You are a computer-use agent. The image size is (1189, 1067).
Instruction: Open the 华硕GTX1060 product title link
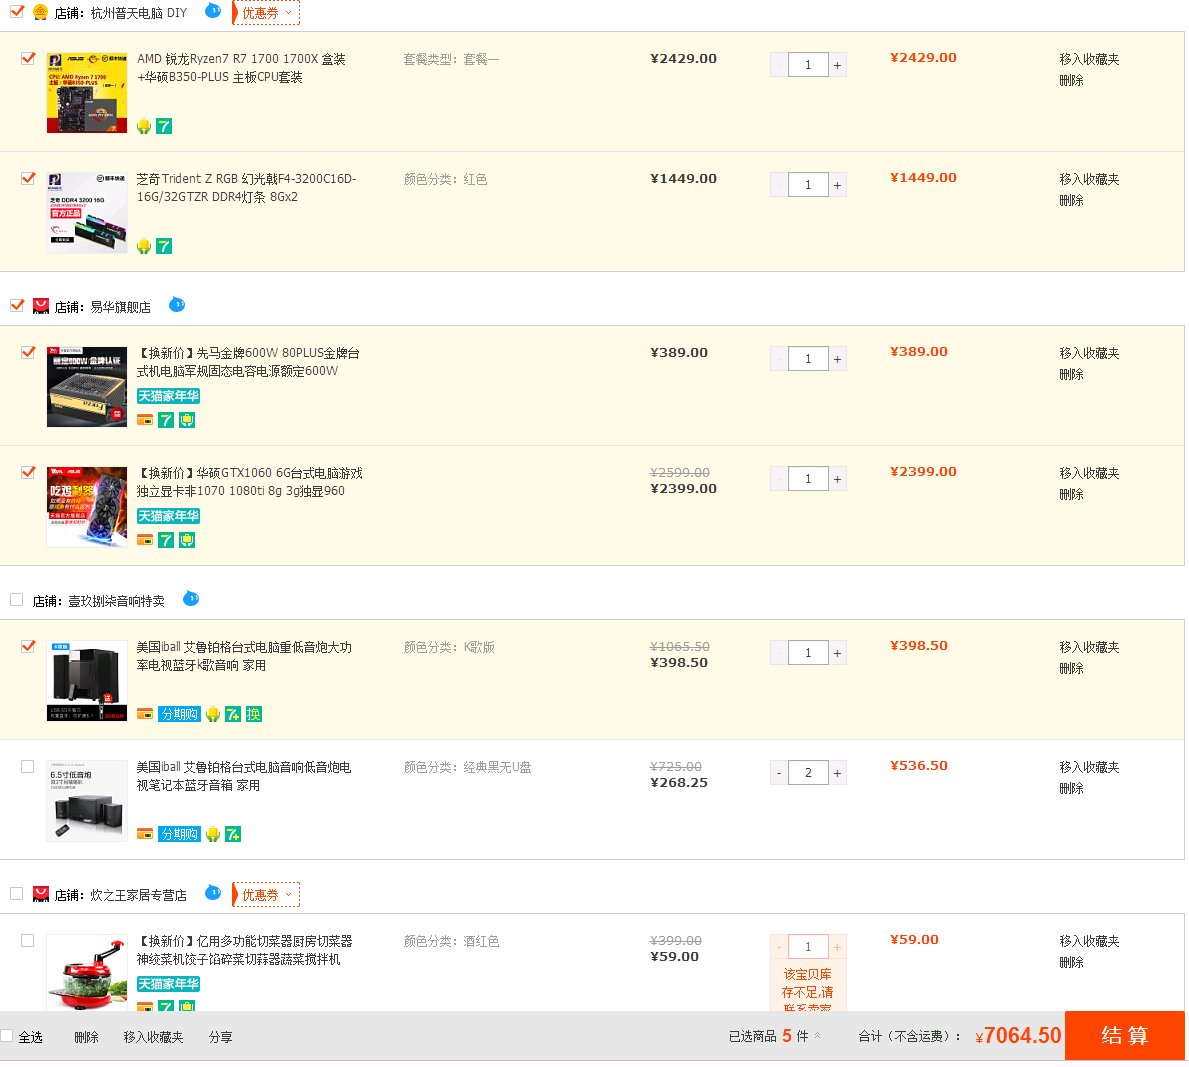249,482
